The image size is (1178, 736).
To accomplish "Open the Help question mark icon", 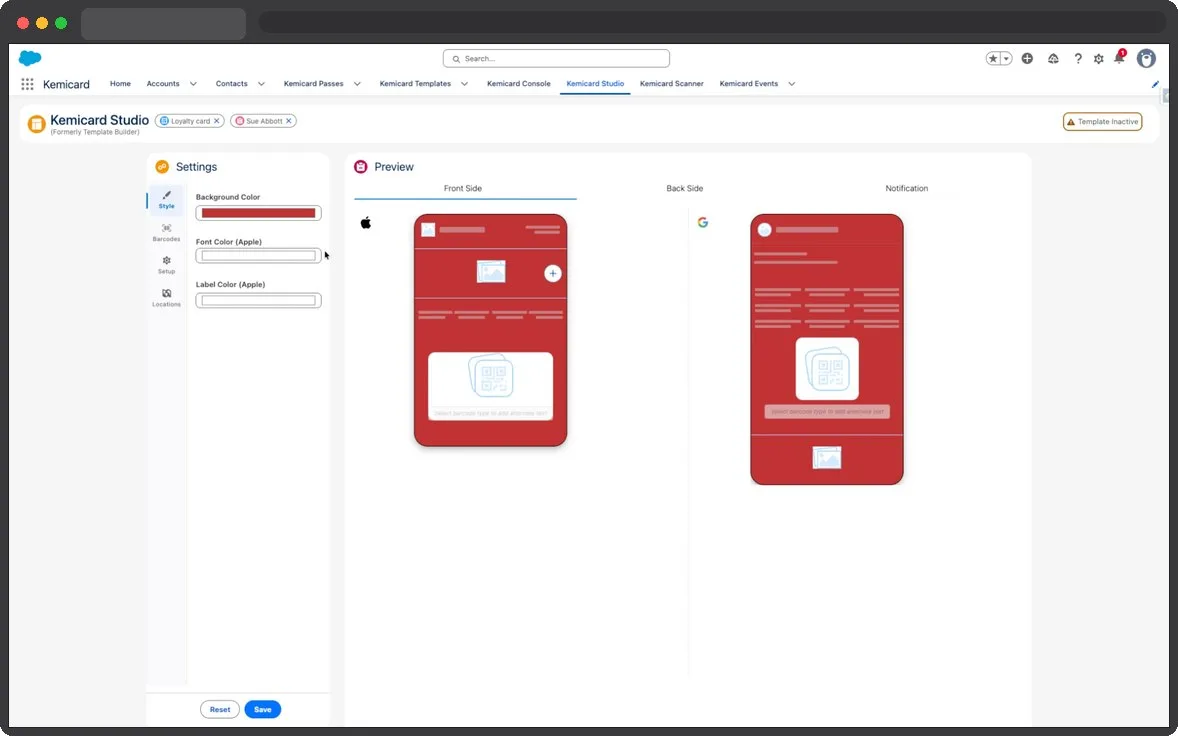I will (1078, 59).
